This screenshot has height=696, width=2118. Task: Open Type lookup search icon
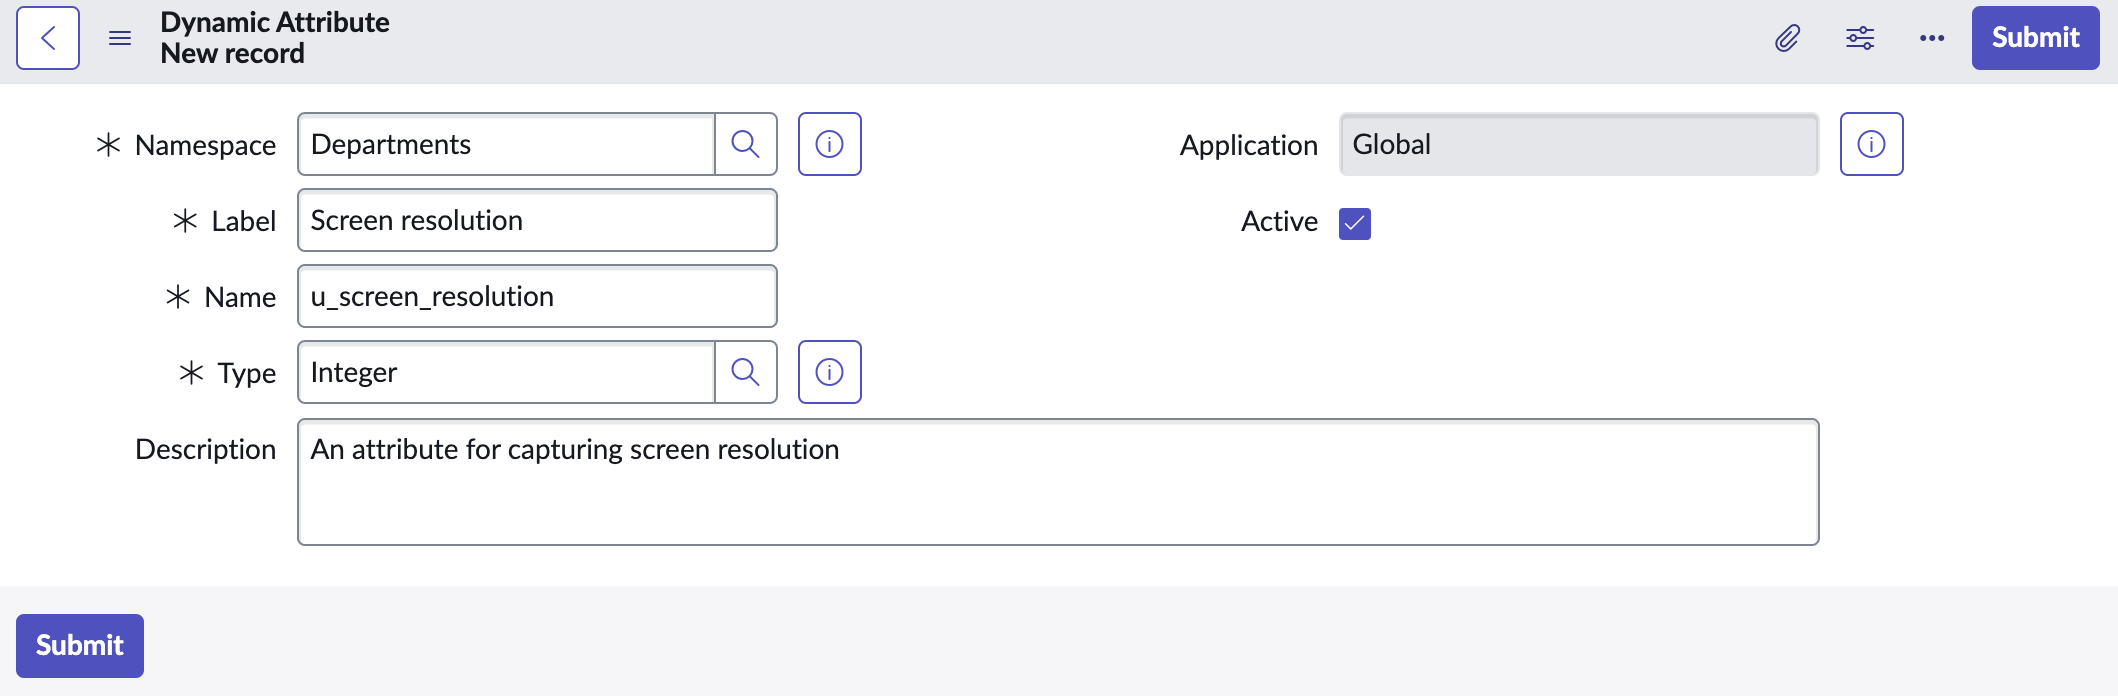(746, 372)
